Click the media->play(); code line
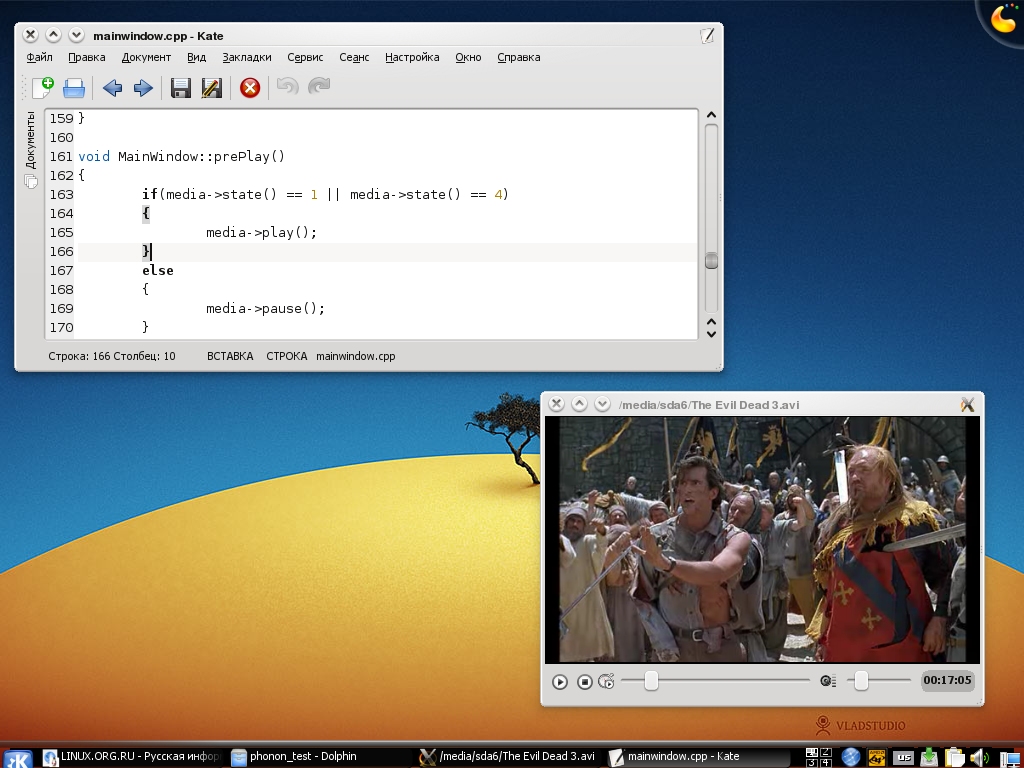This screenshot has height=768, width=1024. 261,232
